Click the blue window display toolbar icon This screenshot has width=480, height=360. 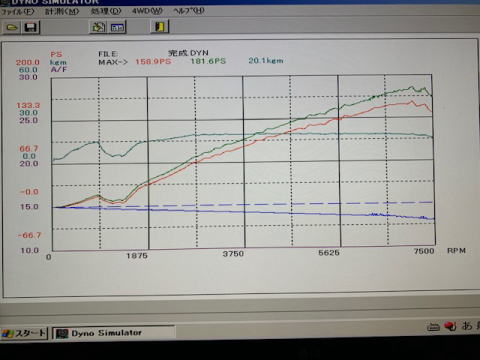[x=117, y=27]
